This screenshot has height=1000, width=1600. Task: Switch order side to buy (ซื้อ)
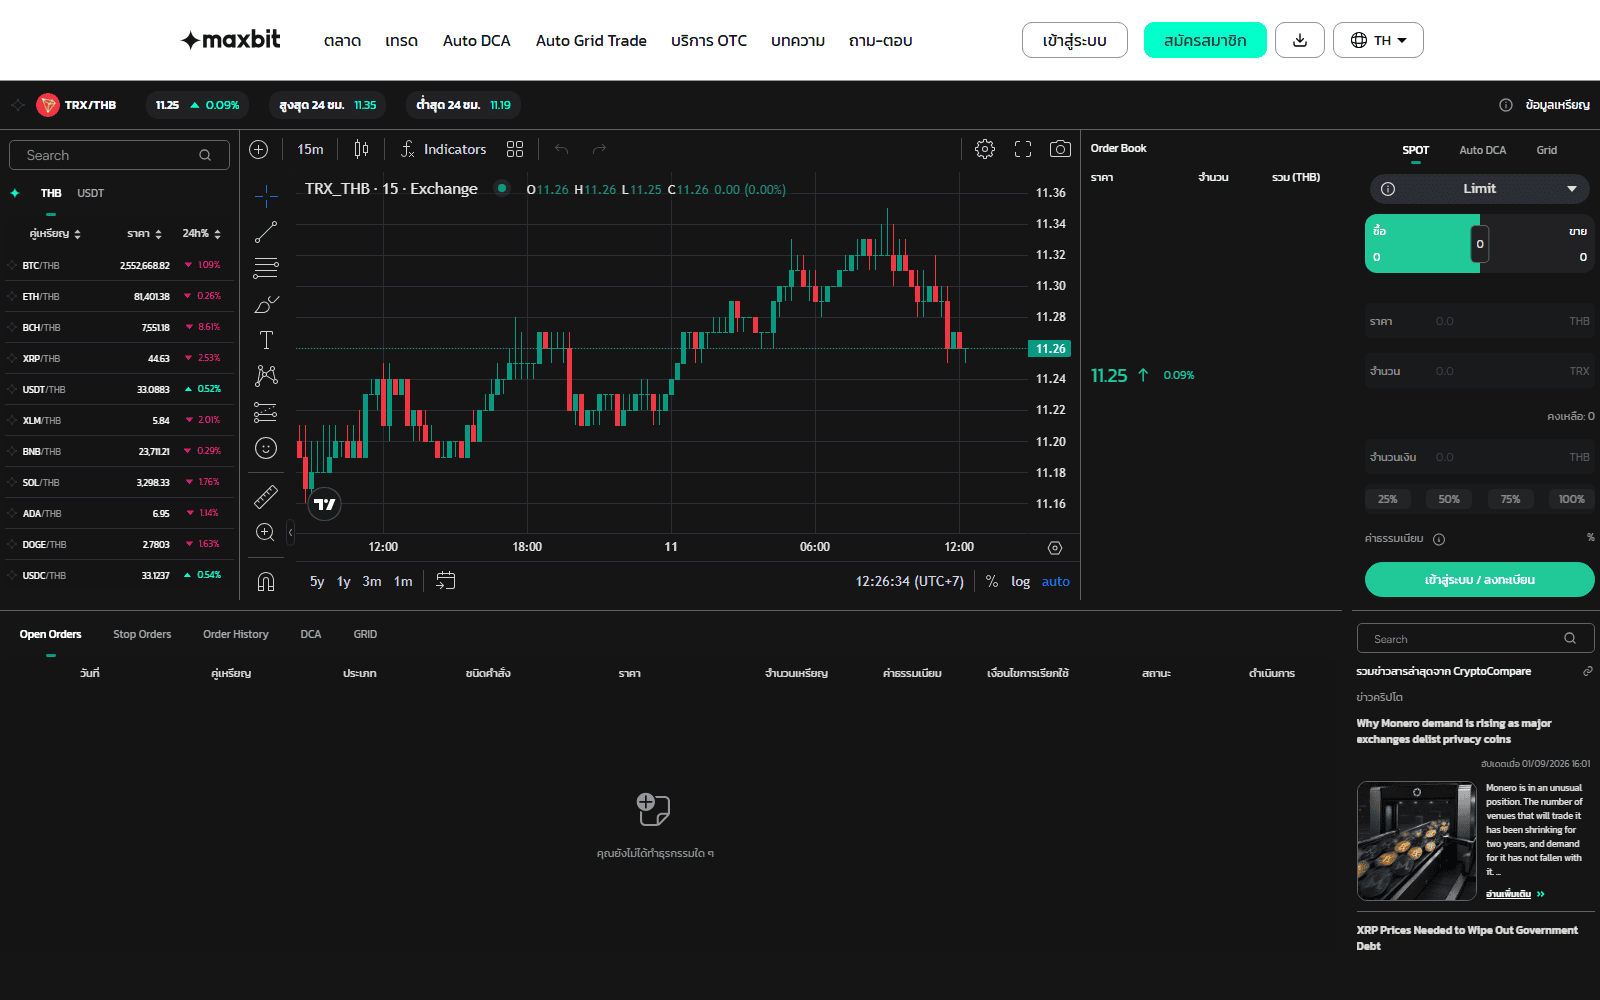pos(1420,243)
